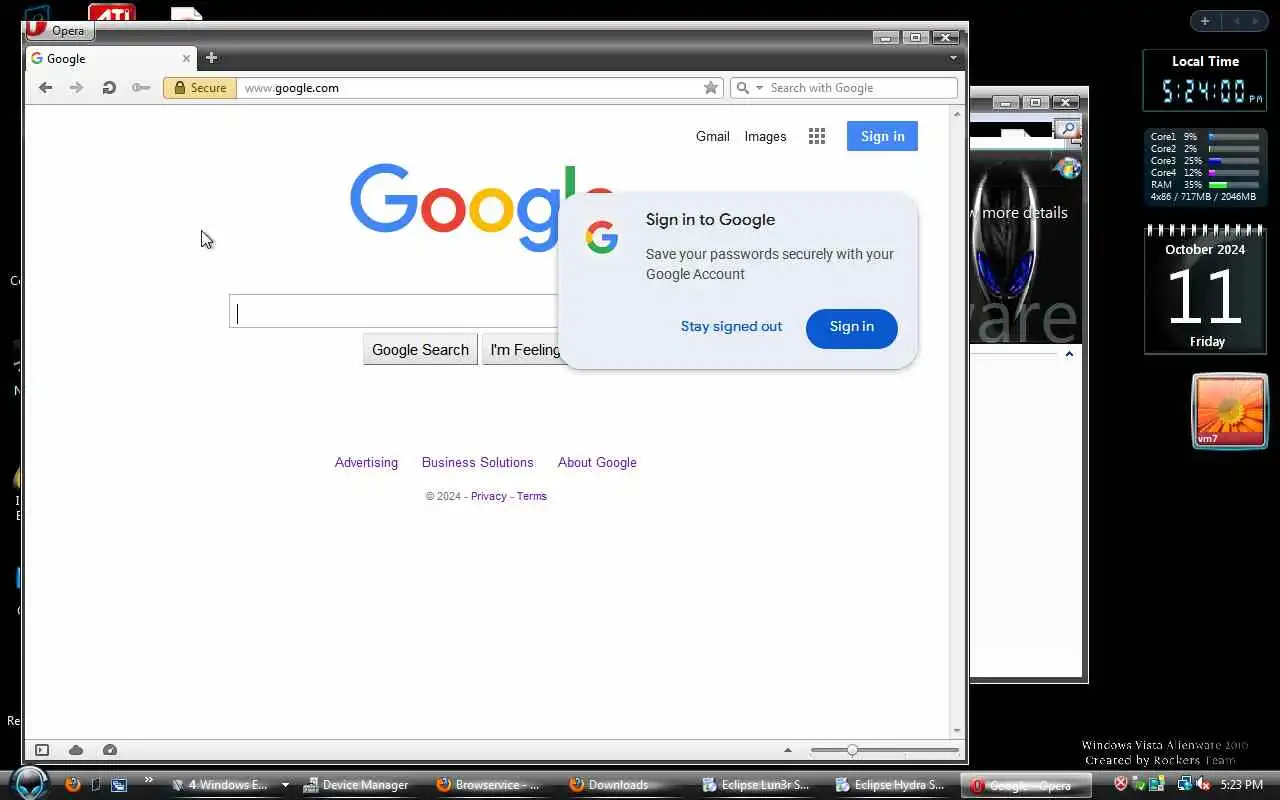Viewport: 1280px width, 800px height.
Task: Go back using the back arrow
Action: (45, 88)
